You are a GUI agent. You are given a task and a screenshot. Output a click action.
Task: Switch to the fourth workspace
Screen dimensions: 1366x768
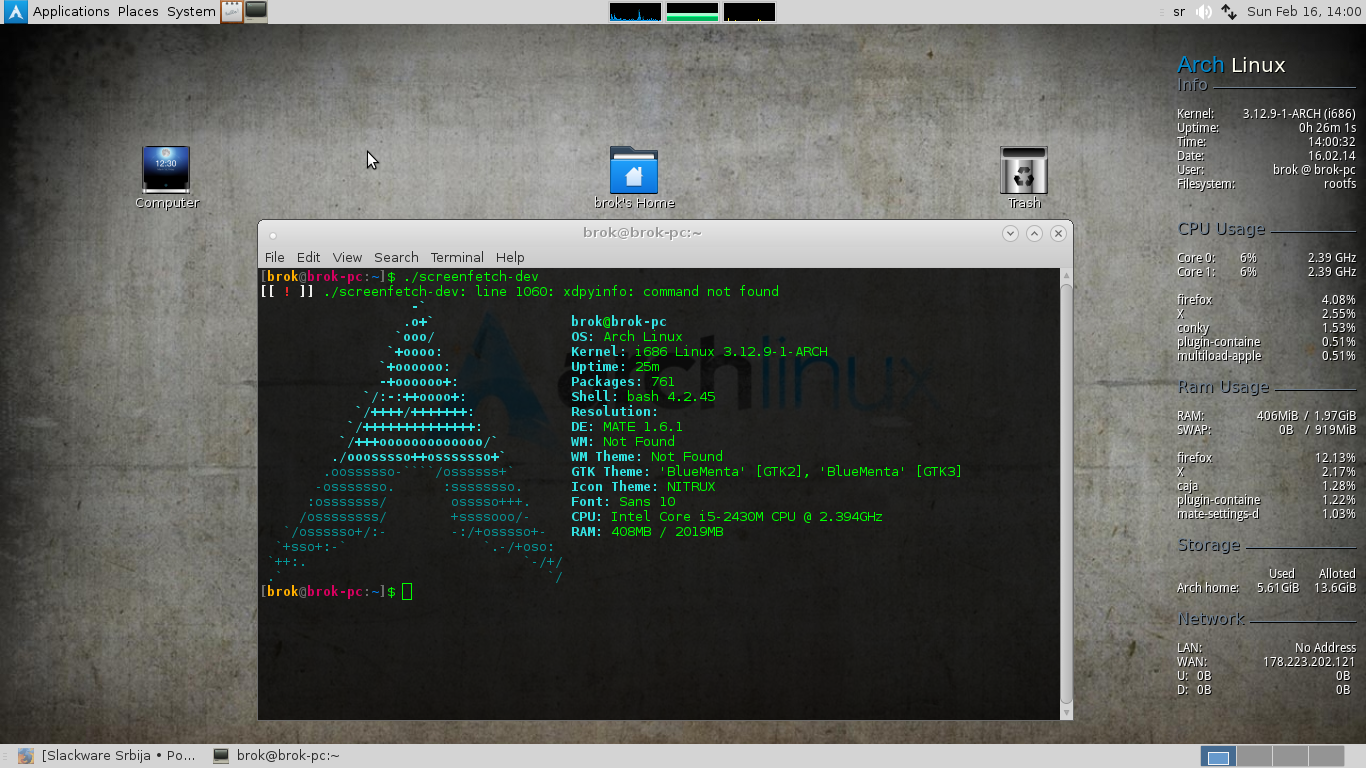[x=1326, y=757]
